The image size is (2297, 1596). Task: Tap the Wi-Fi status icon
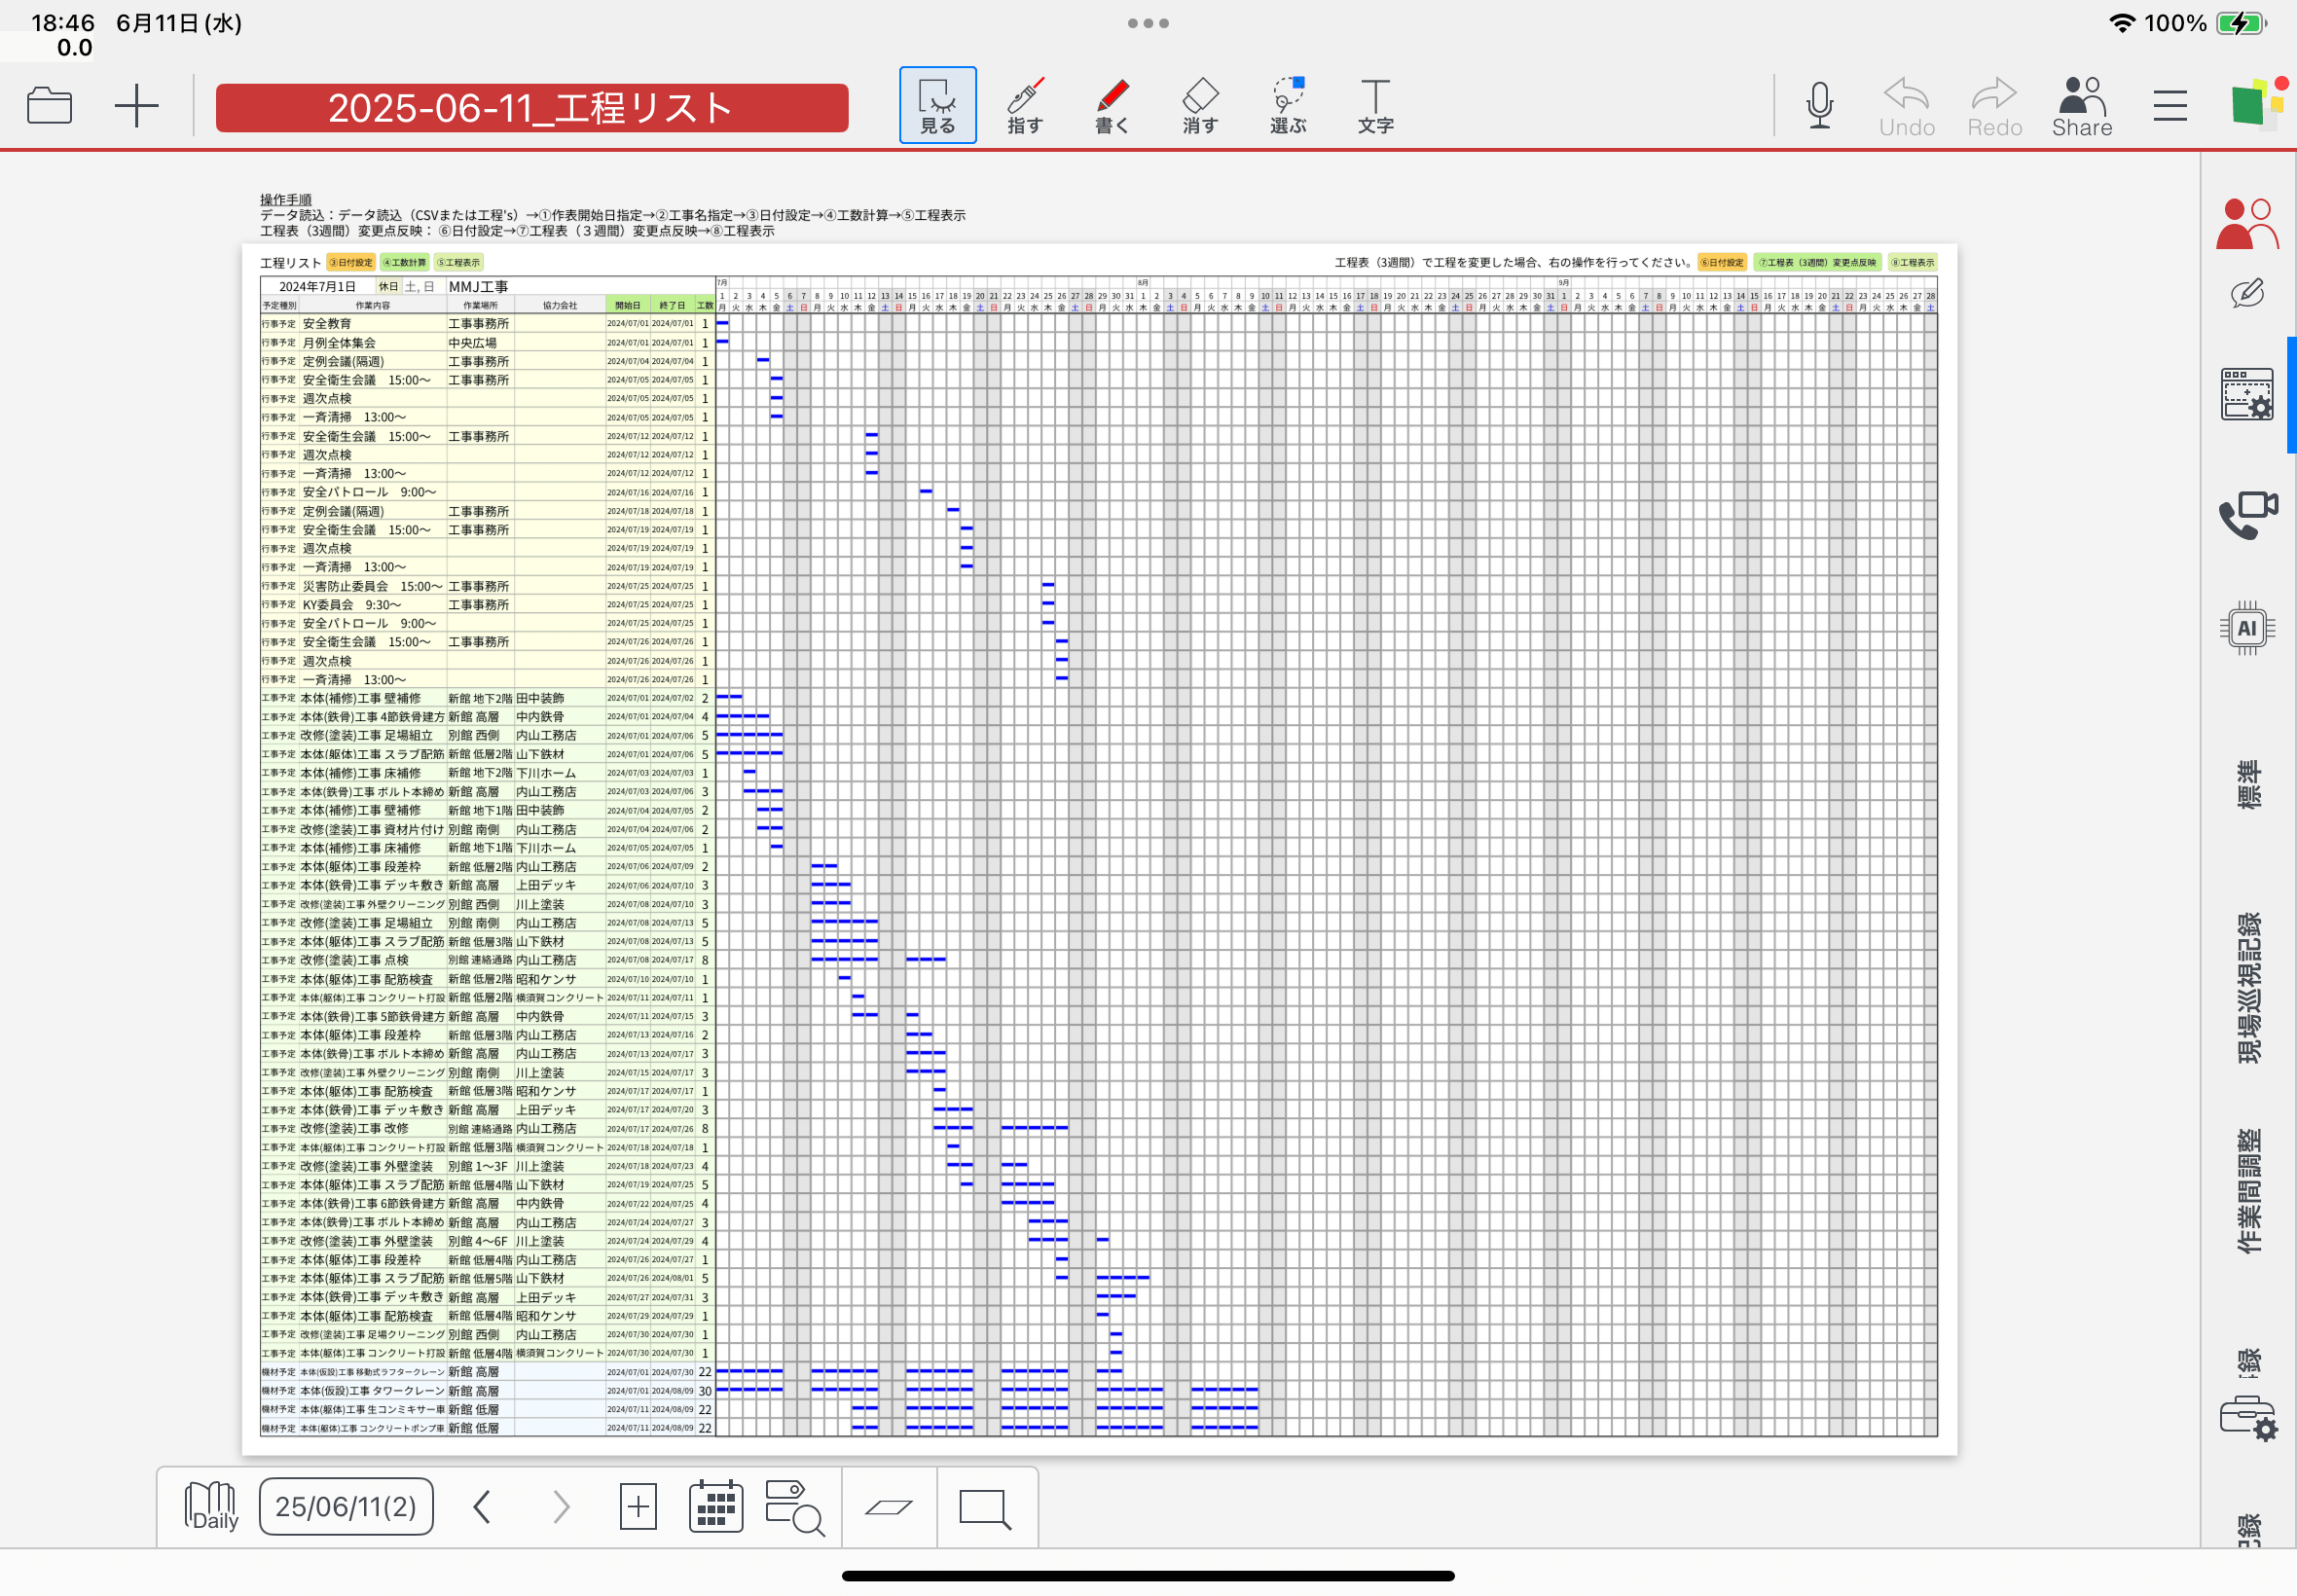coord(2122,23)
